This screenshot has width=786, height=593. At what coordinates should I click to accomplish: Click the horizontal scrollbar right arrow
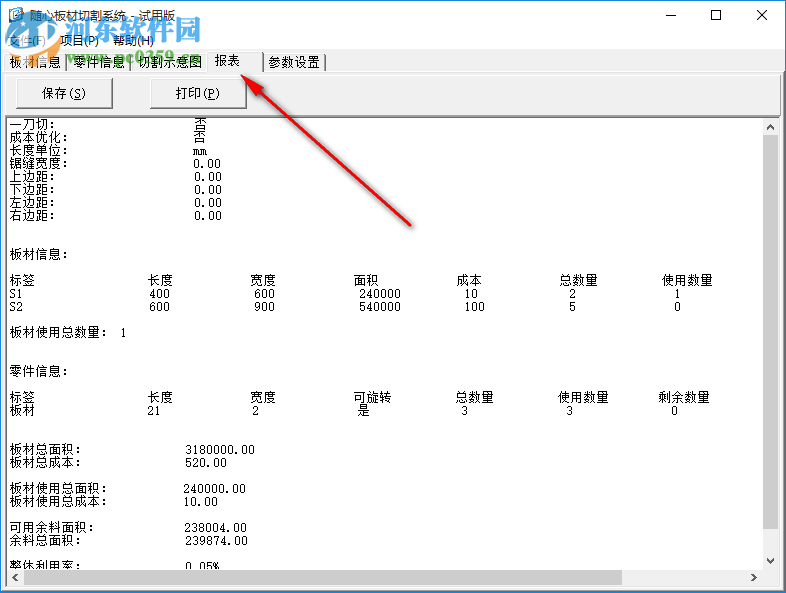click(x=754, y=577)
